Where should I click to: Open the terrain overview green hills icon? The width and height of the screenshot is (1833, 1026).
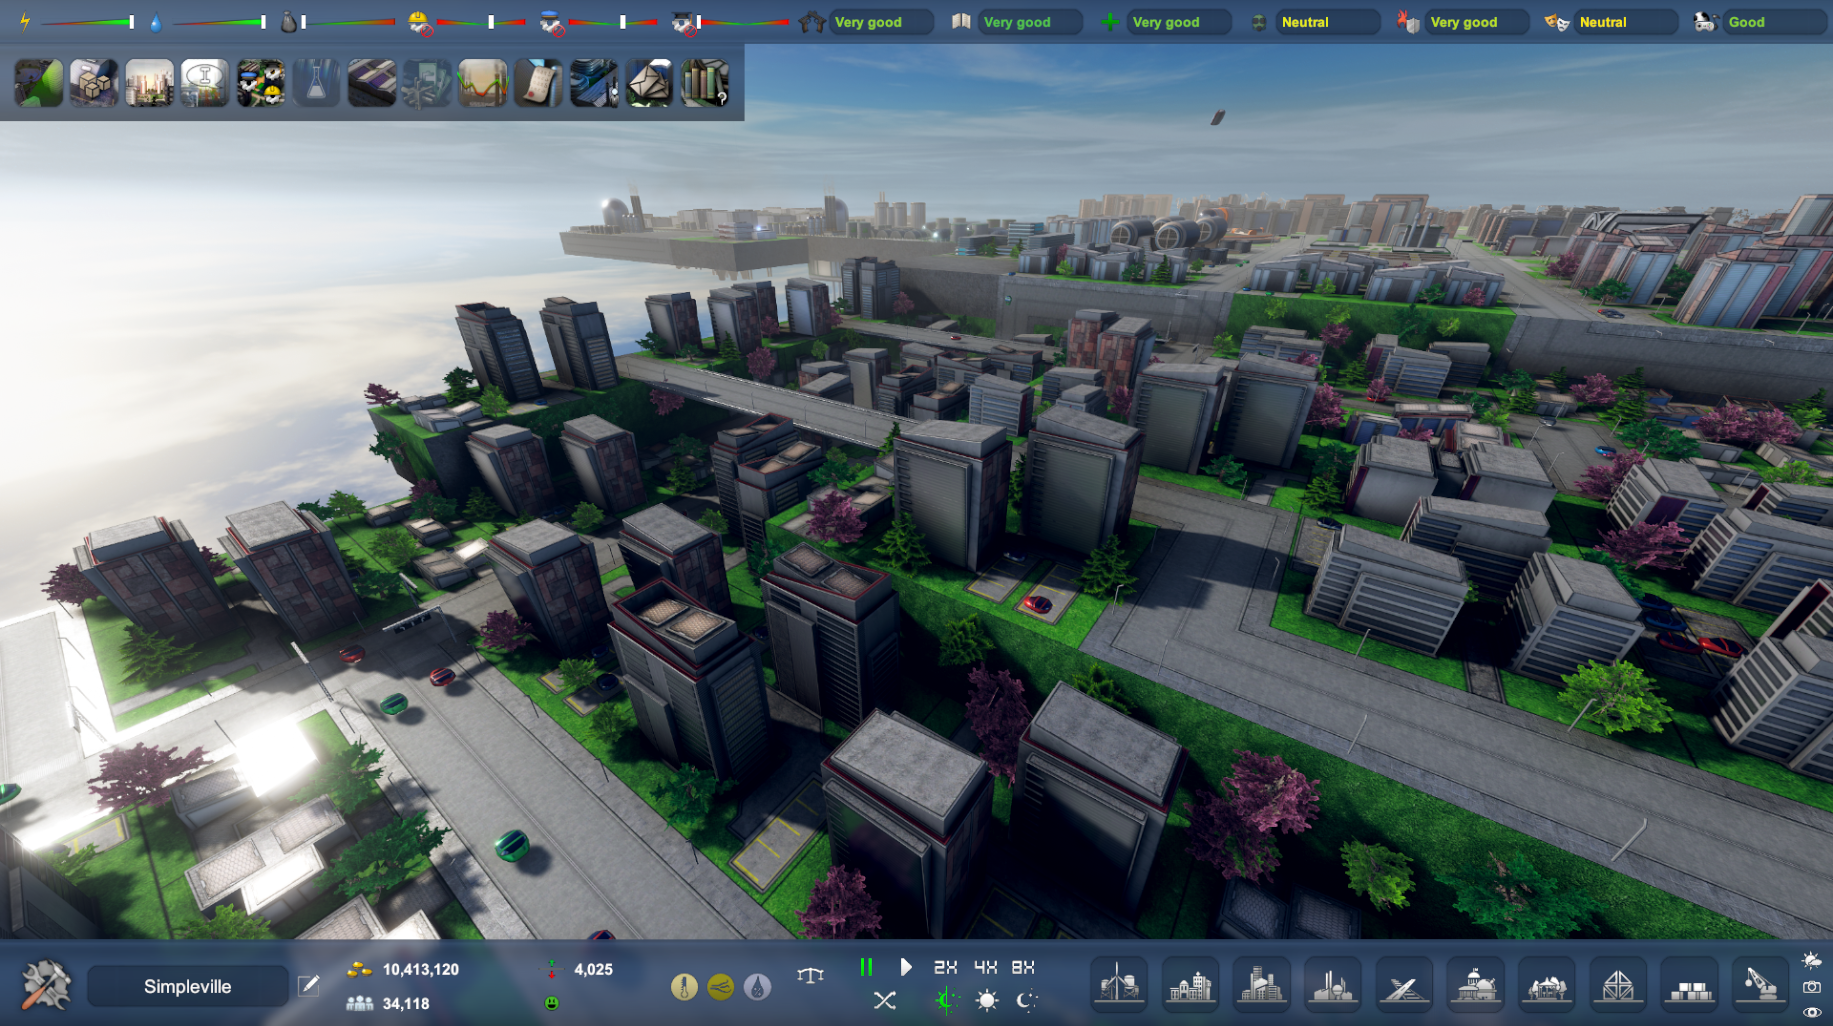click(38, 83)
